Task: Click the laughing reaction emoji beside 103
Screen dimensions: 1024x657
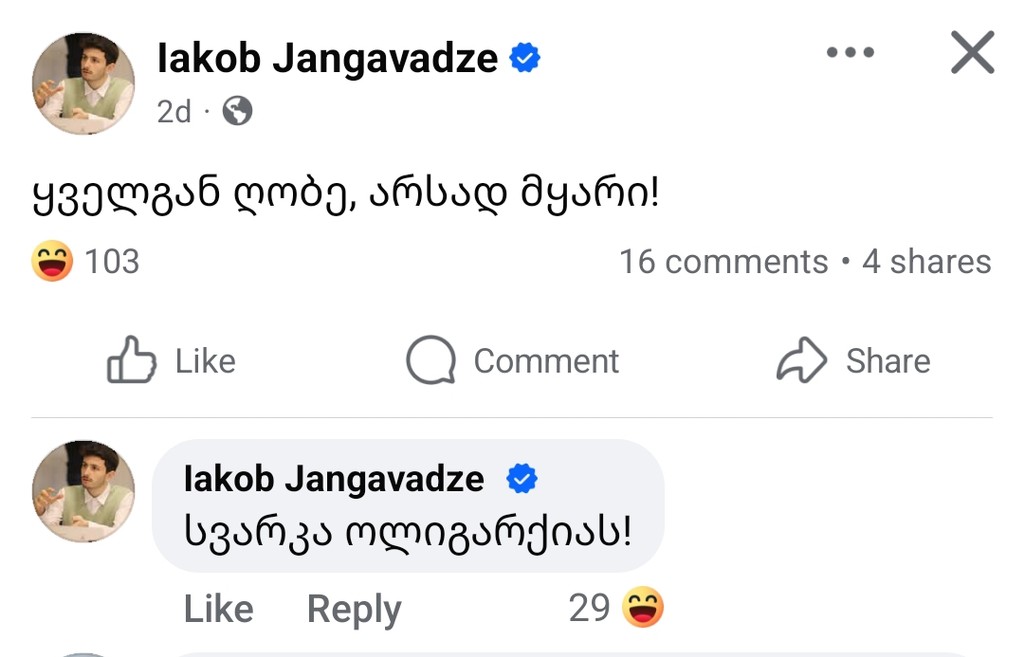Action: click(52, 262)
